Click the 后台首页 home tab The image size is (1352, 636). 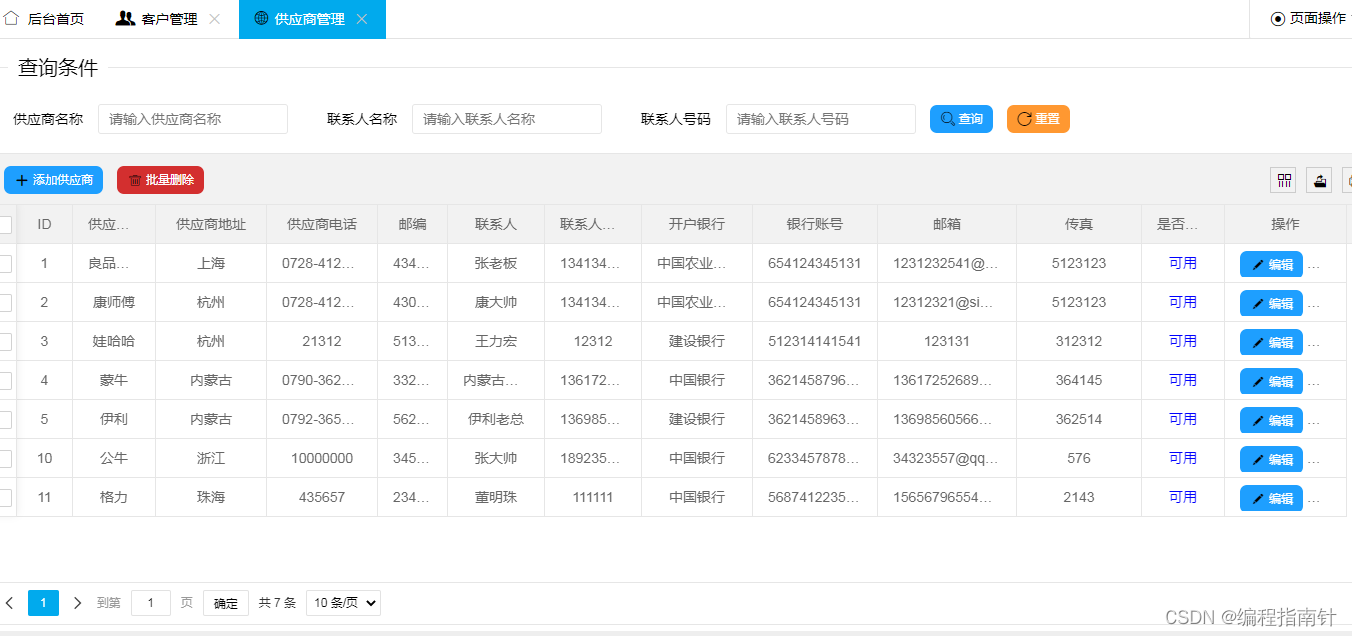(45, 19)
